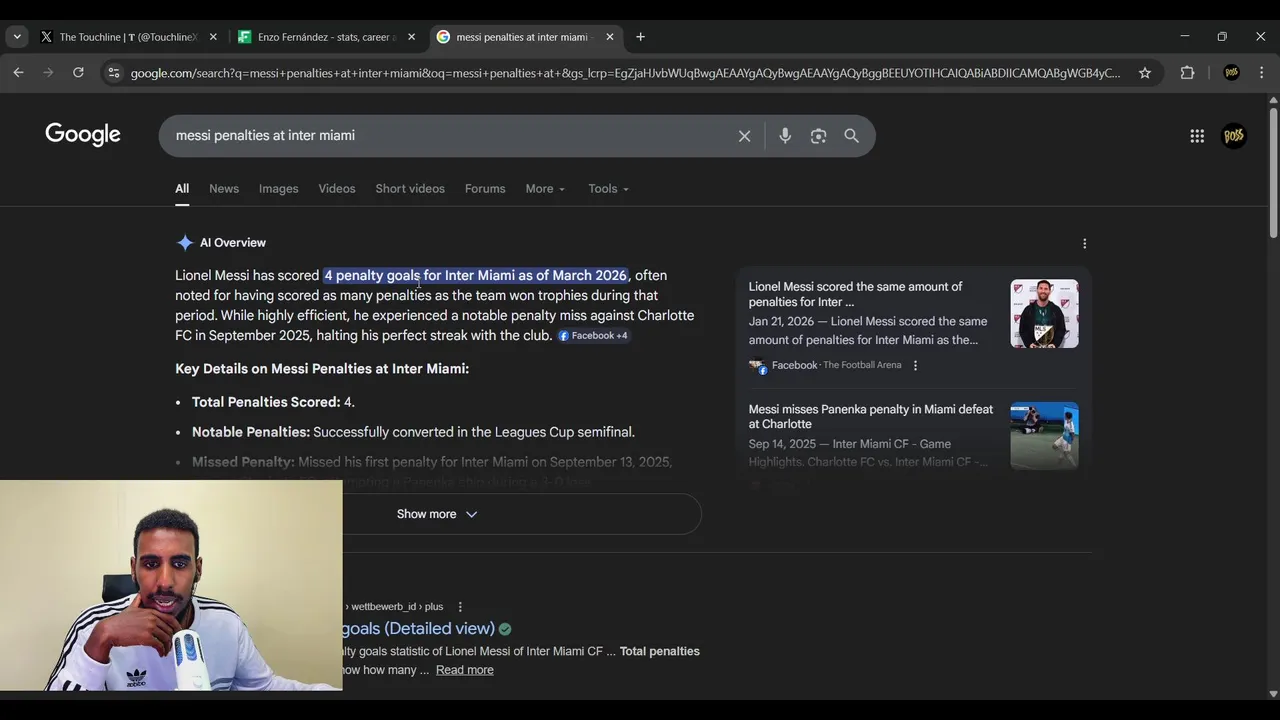This screenshot has width=1280, height=720.
Task: Start search by voice
Action: coord(785,136)
